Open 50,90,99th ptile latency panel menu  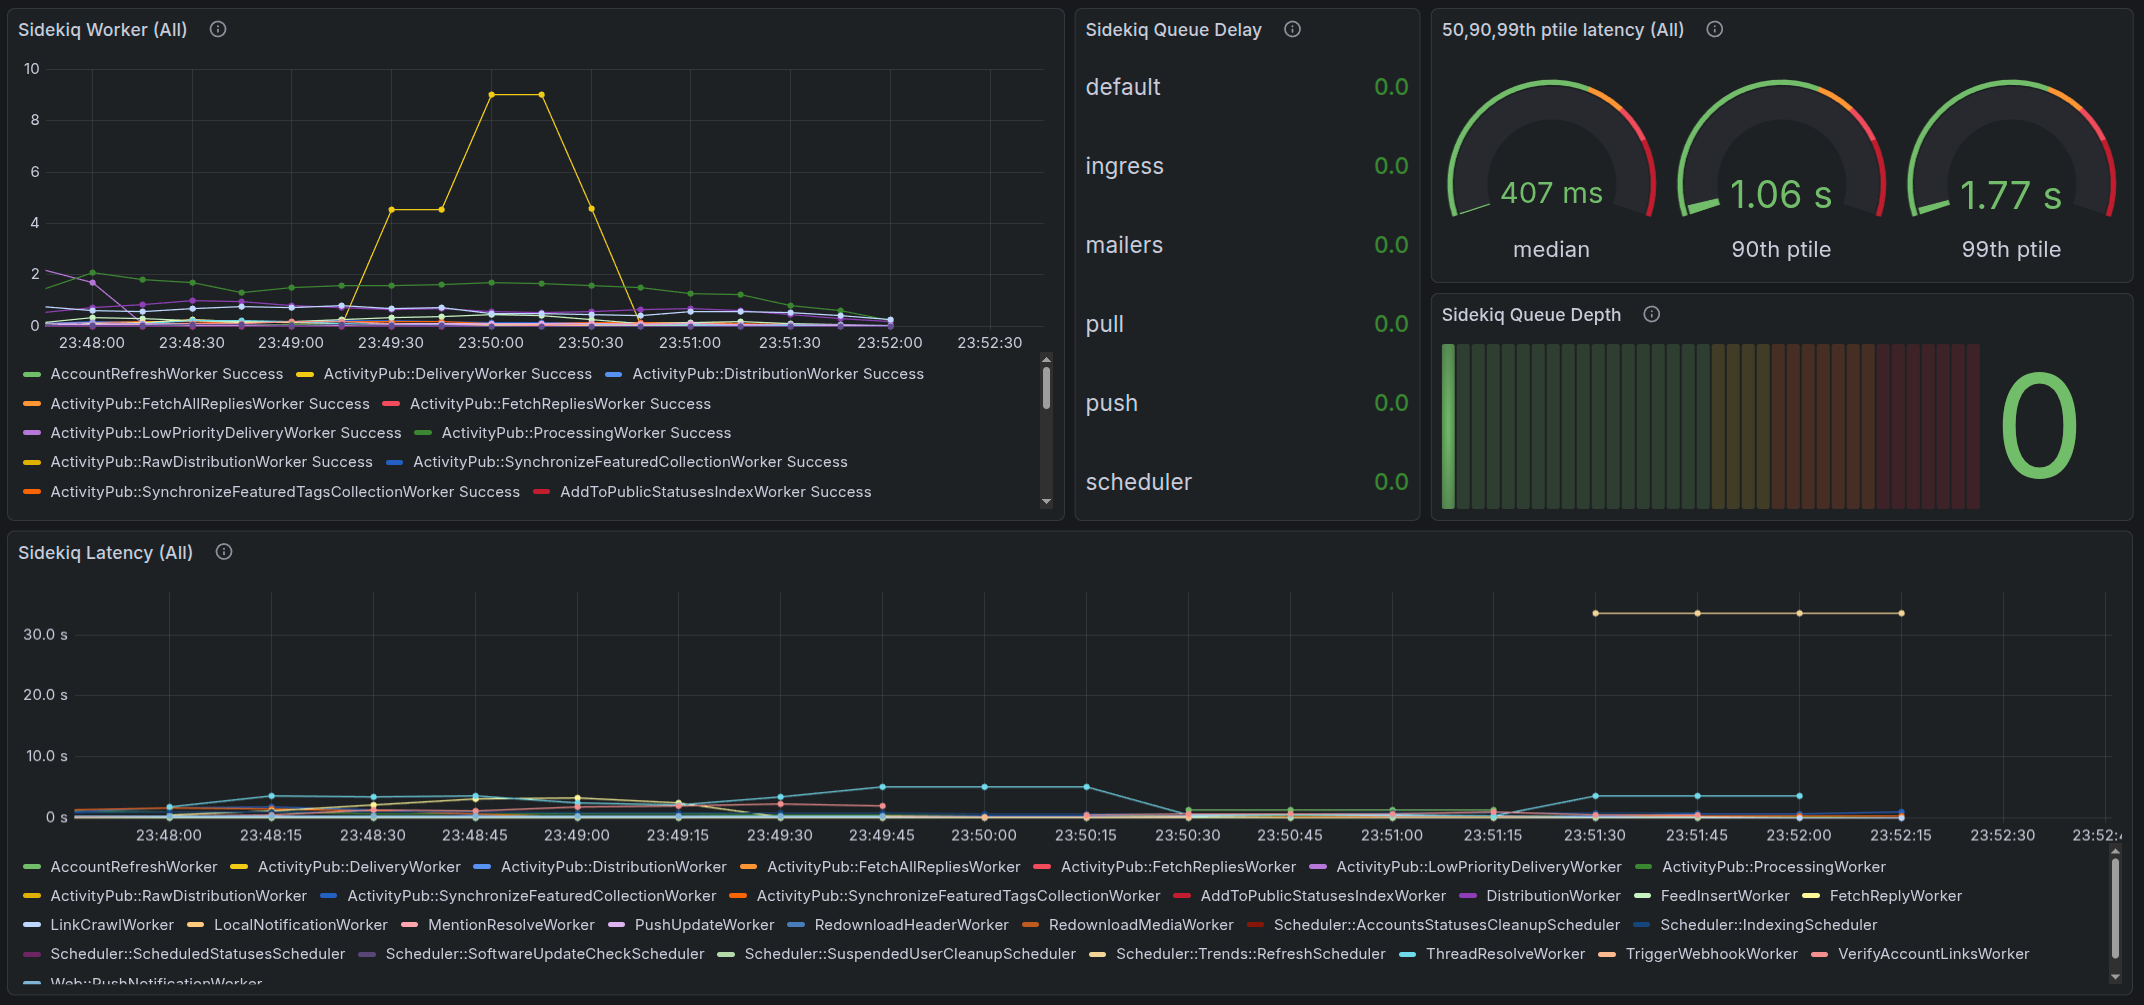click(x=1562, y=30)
